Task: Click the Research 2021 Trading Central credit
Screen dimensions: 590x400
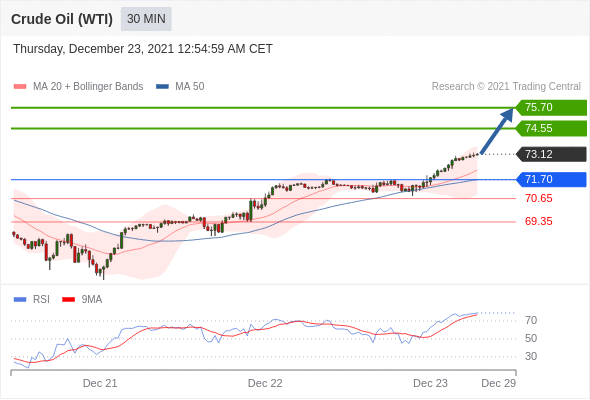Action: click(506, 87)
